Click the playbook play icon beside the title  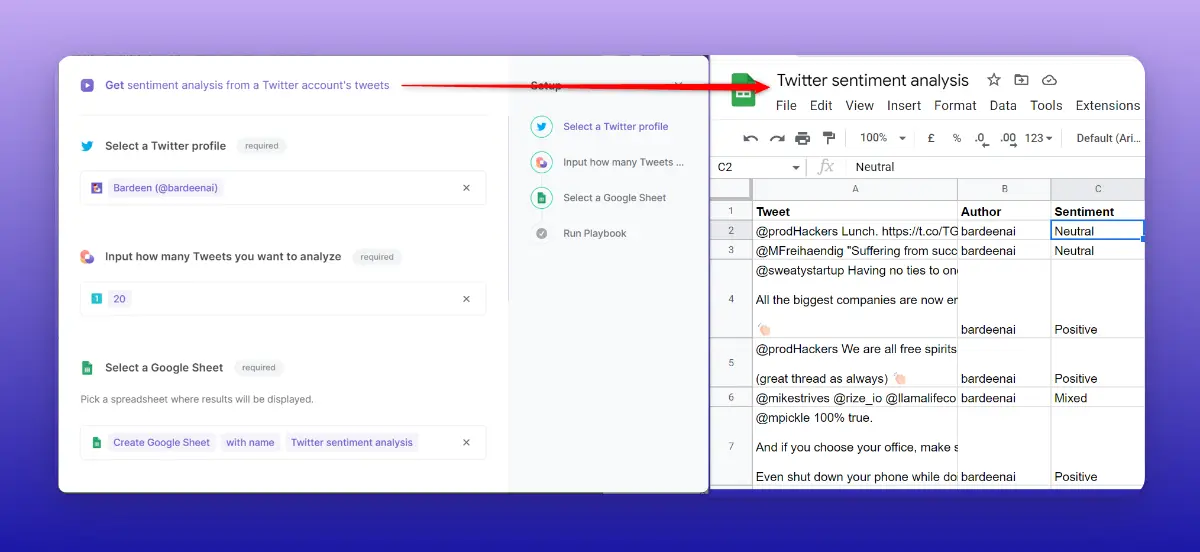(x=88, y=85)
